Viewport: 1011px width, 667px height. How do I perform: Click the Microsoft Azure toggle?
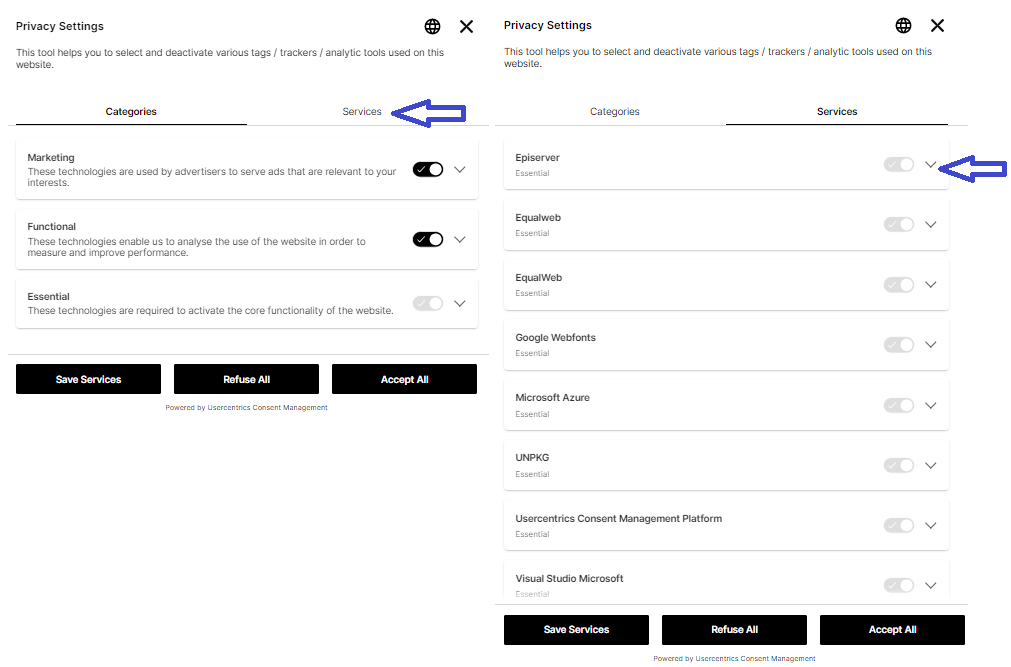(x=899, y=405)
